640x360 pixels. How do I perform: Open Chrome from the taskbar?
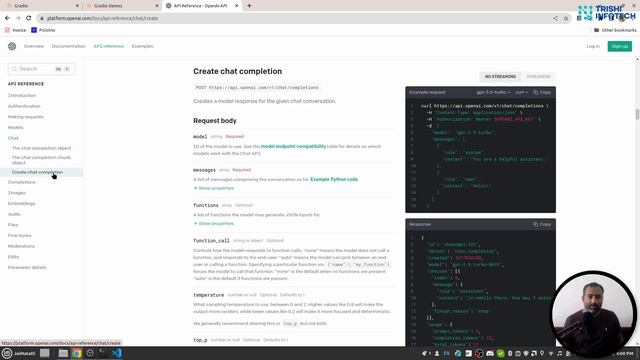tap(77, 353)
